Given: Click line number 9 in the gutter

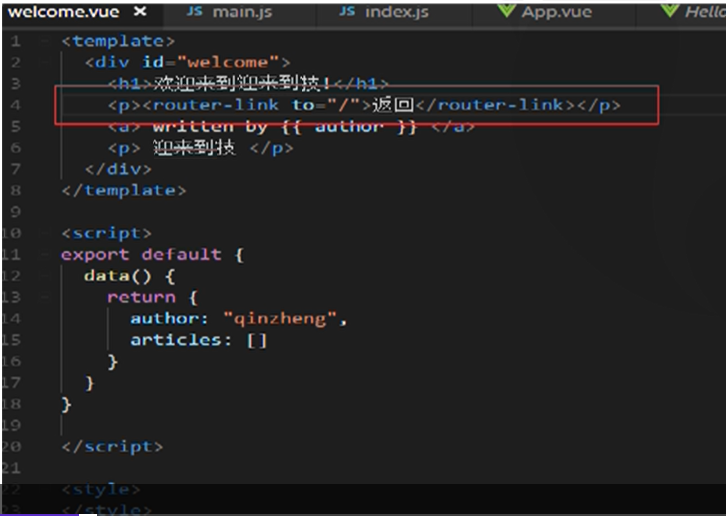Looking at the screenshot, I should coord(16,212).
